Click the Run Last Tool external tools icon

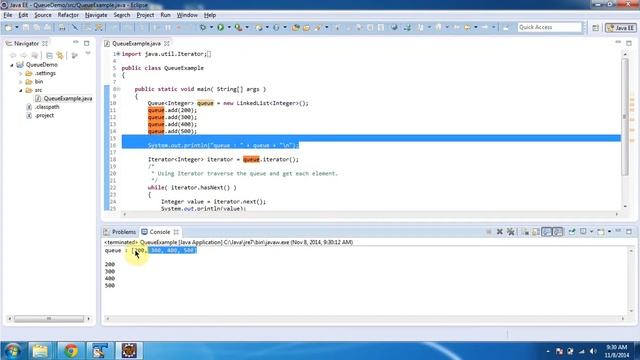[x=238, y=27]
